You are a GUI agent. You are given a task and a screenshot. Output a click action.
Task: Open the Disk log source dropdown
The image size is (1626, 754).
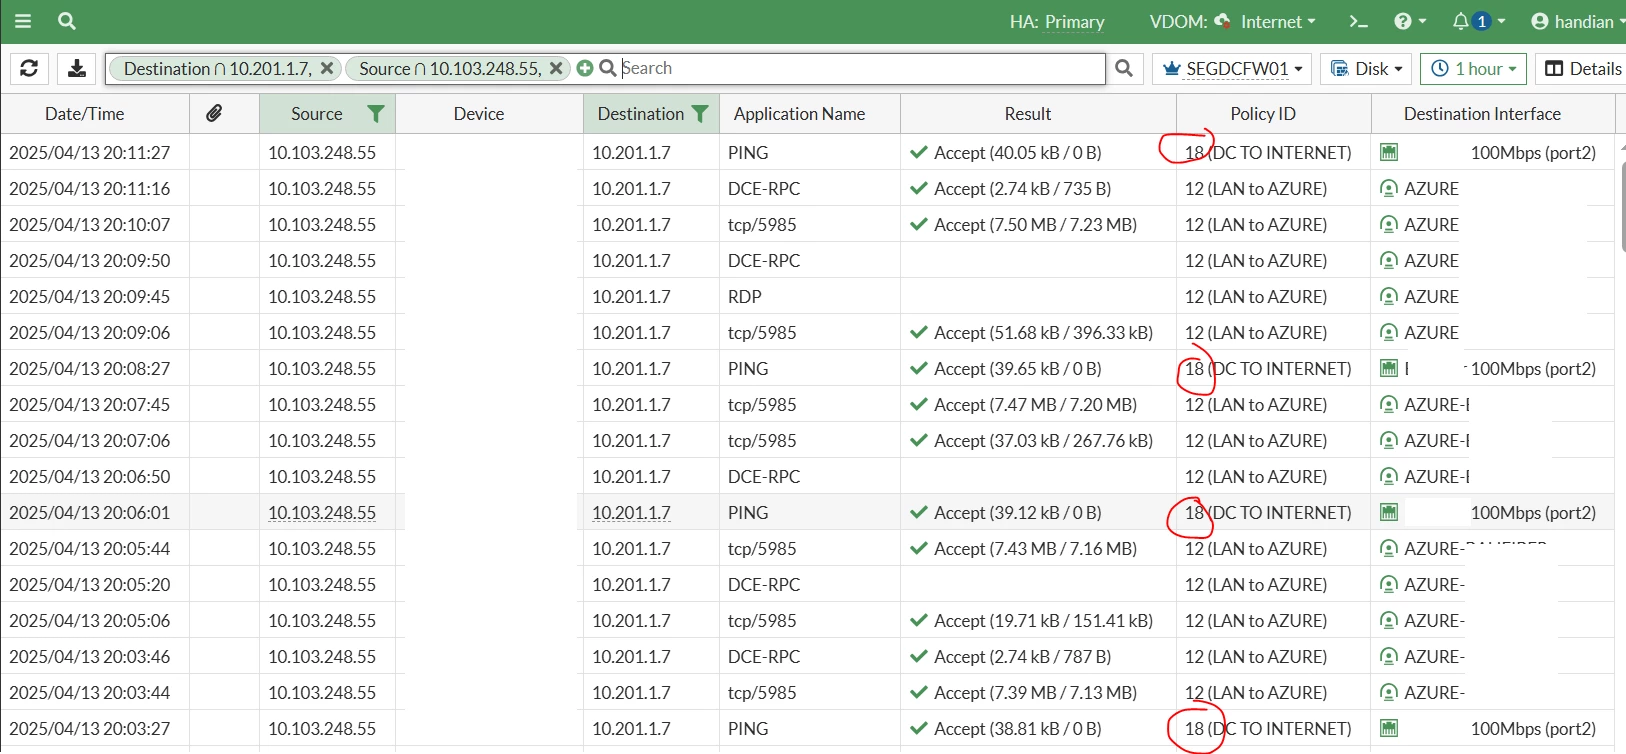1366,69
